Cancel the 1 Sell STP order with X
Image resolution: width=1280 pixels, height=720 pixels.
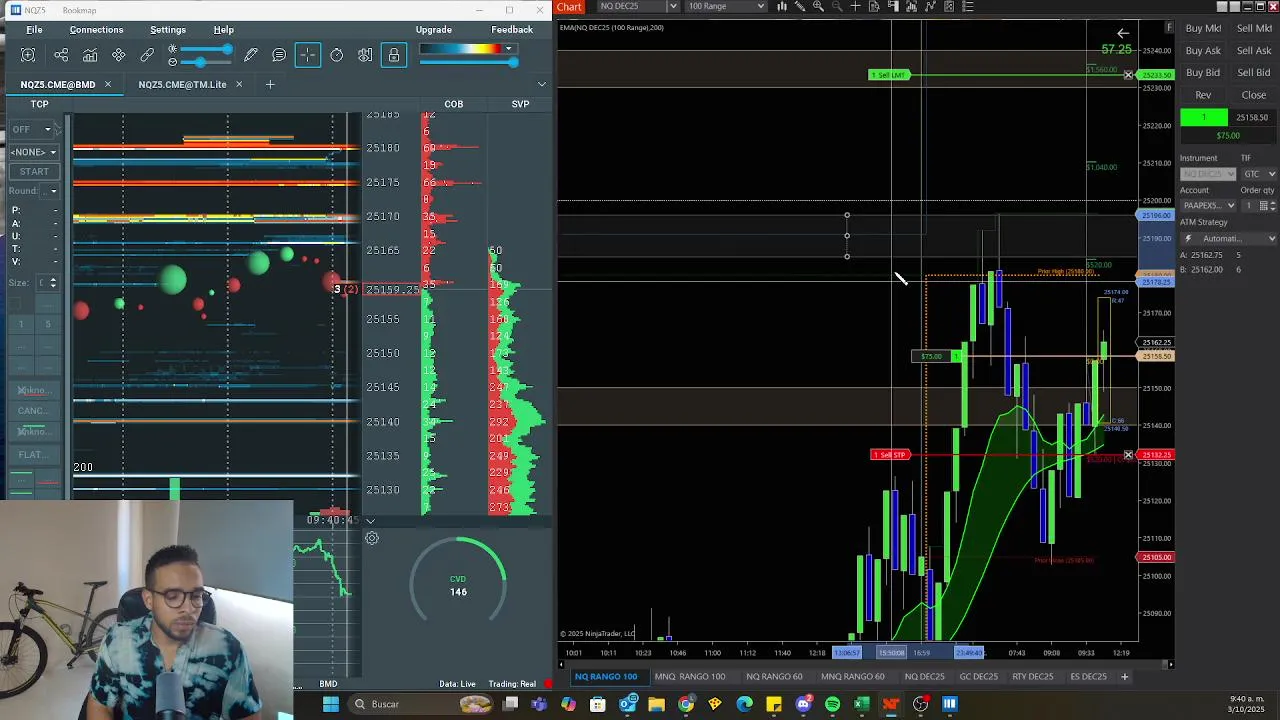[1129, 455]
